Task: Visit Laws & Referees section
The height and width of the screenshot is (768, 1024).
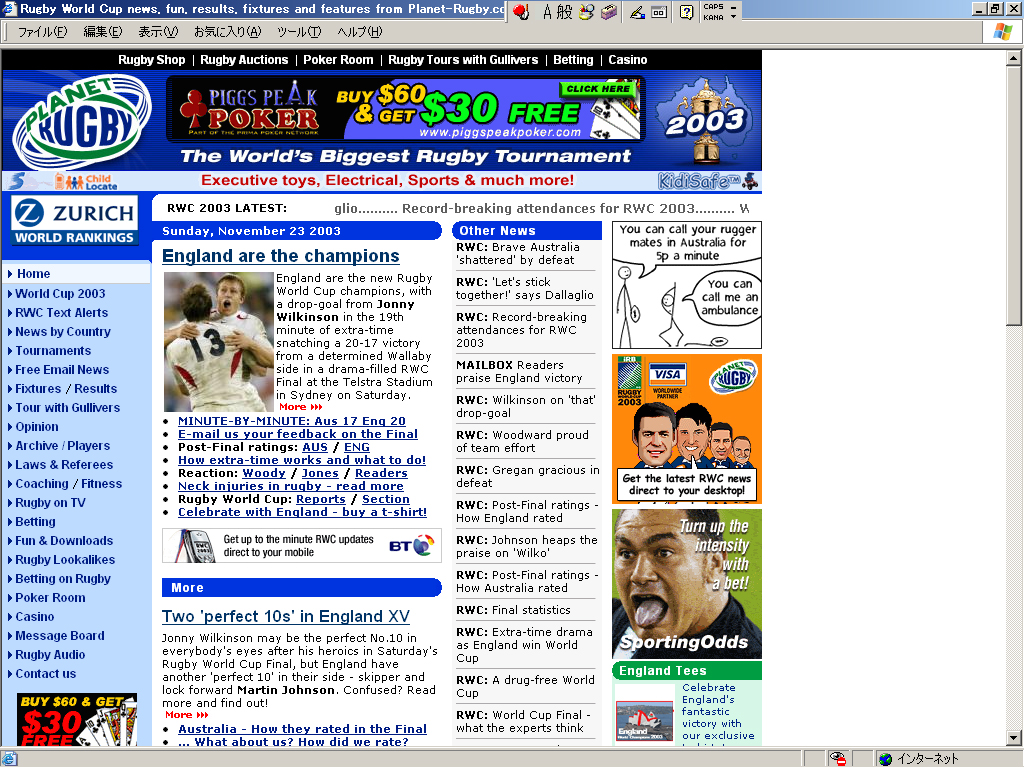Action: (x=64, y=464)
